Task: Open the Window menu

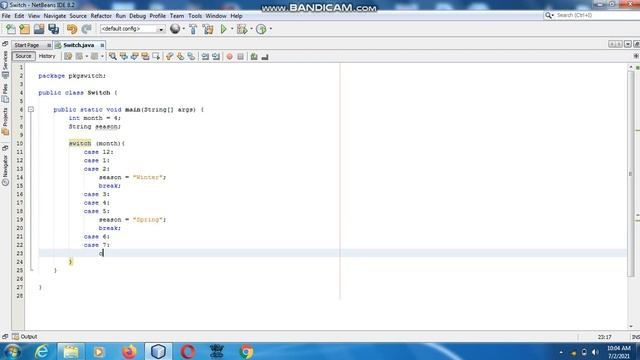Action: coord(216,16)
